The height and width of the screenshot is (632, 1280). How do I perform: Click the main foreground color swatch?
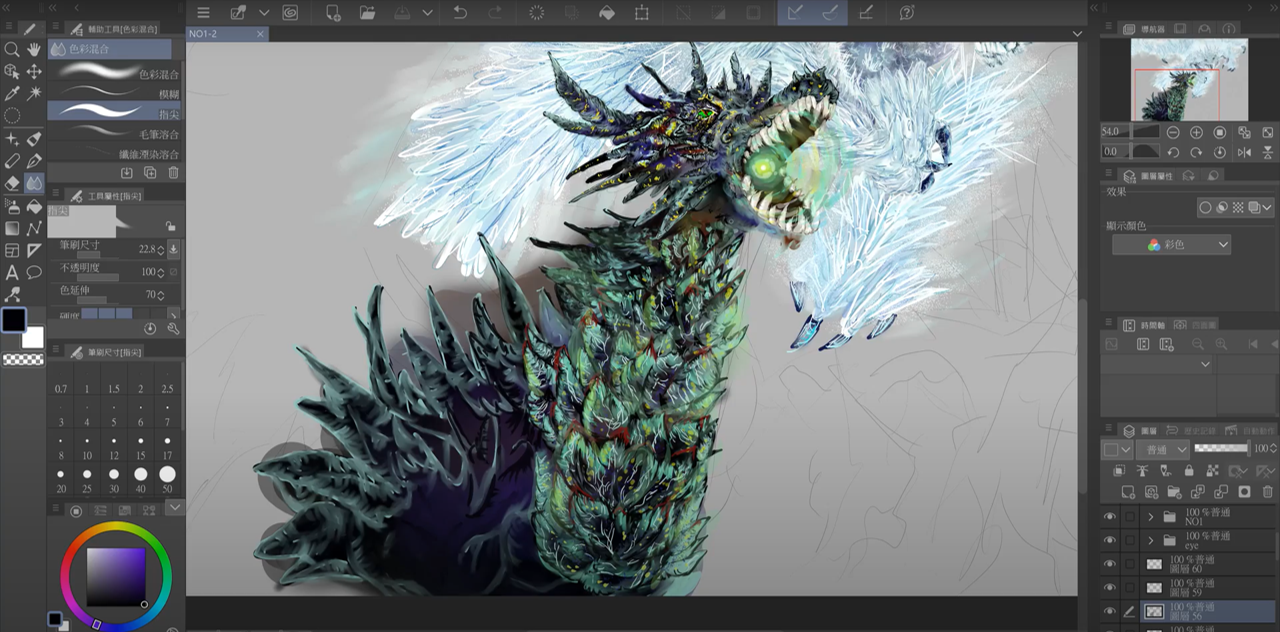[x=14, y=320]
